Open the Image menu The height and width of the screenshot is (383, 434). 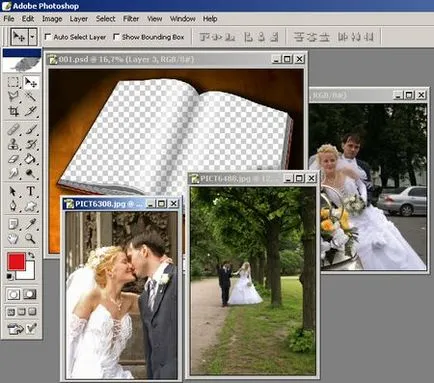click(x=52, y=19)
